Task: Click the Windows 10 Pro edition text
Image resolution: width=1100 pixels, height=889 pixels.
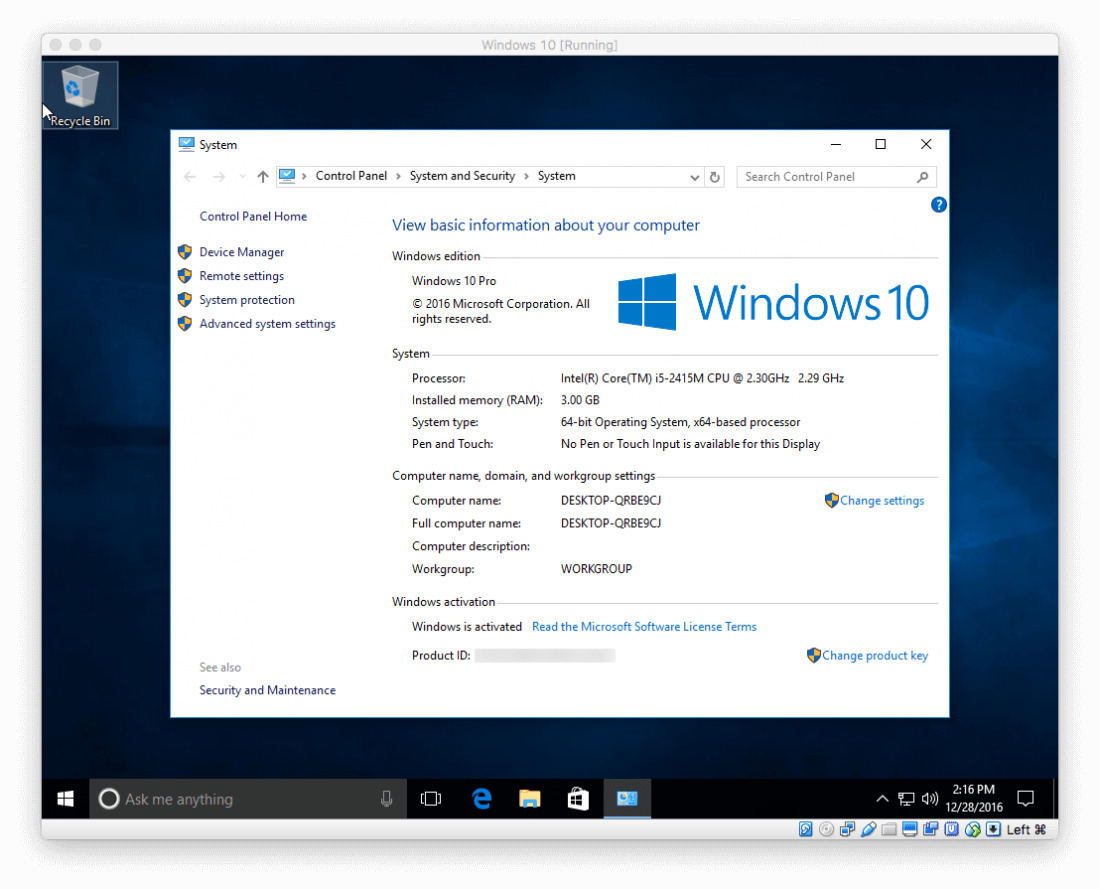Action: [x=454, y=281]
